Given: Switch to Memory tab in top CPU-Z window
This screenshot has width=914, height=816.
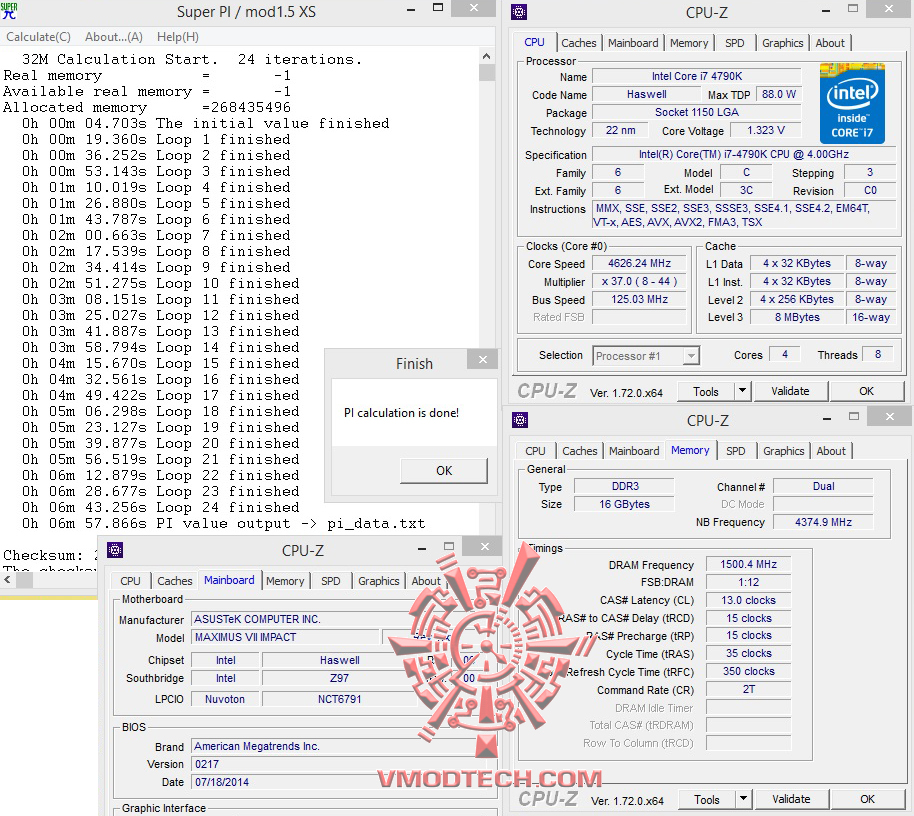Looking at the screenshot, I should [x=689, y=43].
